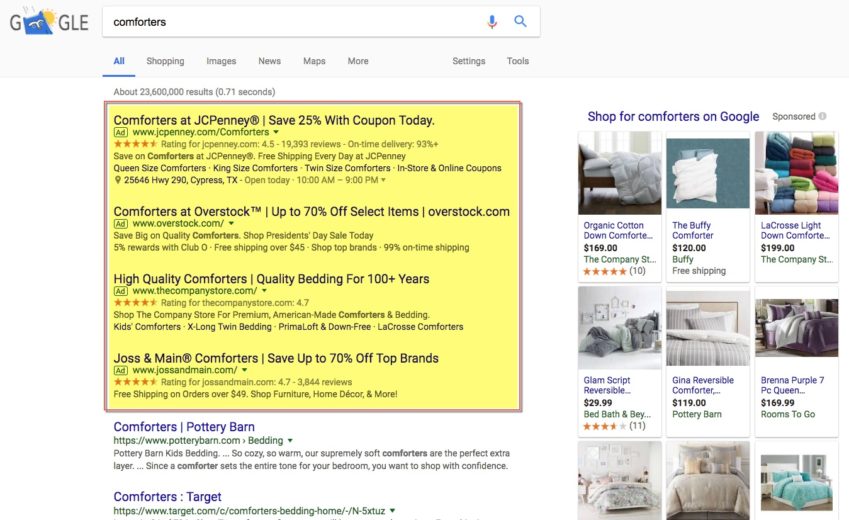Click the Ad badge next to www.jossandmain.com
This screenshot has height=520, width=849.
[120, 370]
